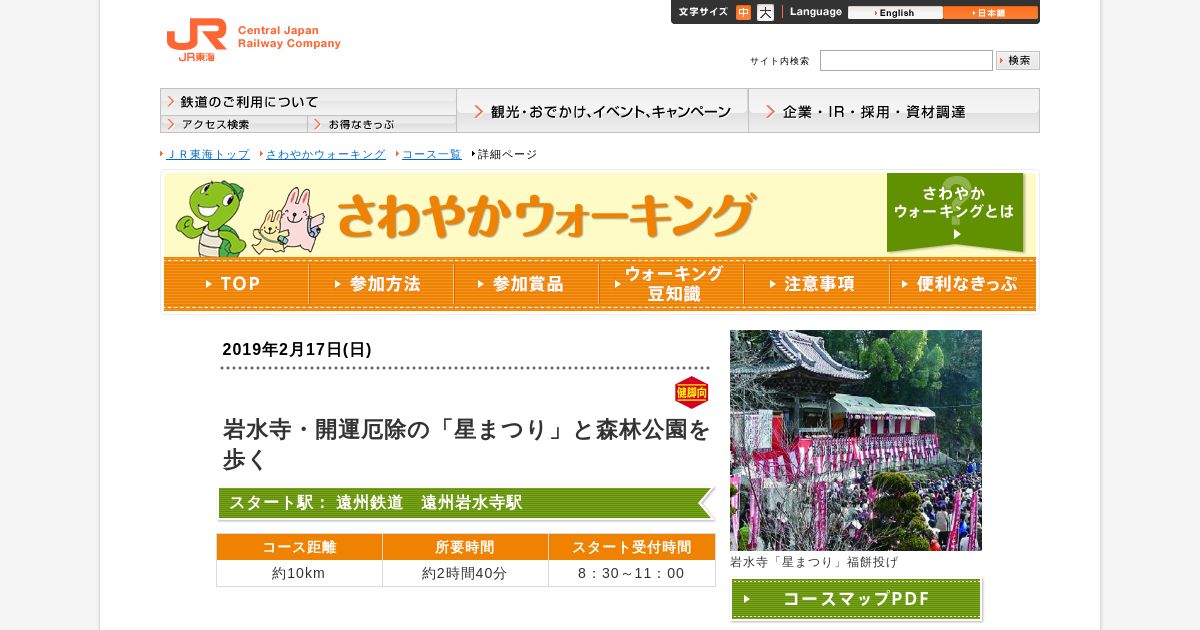Go to ＪＲ東海トップ breadcrumb link
Image resolution: width=1200 pixels, height=630 pixels.
207,154
